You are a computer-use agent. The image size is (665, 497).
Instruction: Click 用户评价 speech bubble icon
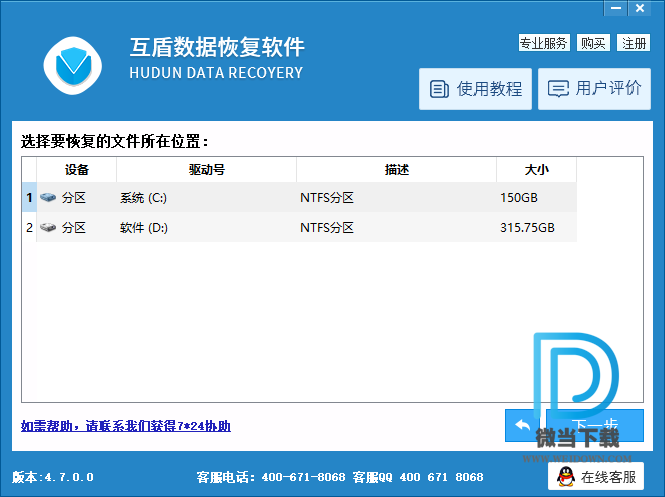(x=558, y=89)
